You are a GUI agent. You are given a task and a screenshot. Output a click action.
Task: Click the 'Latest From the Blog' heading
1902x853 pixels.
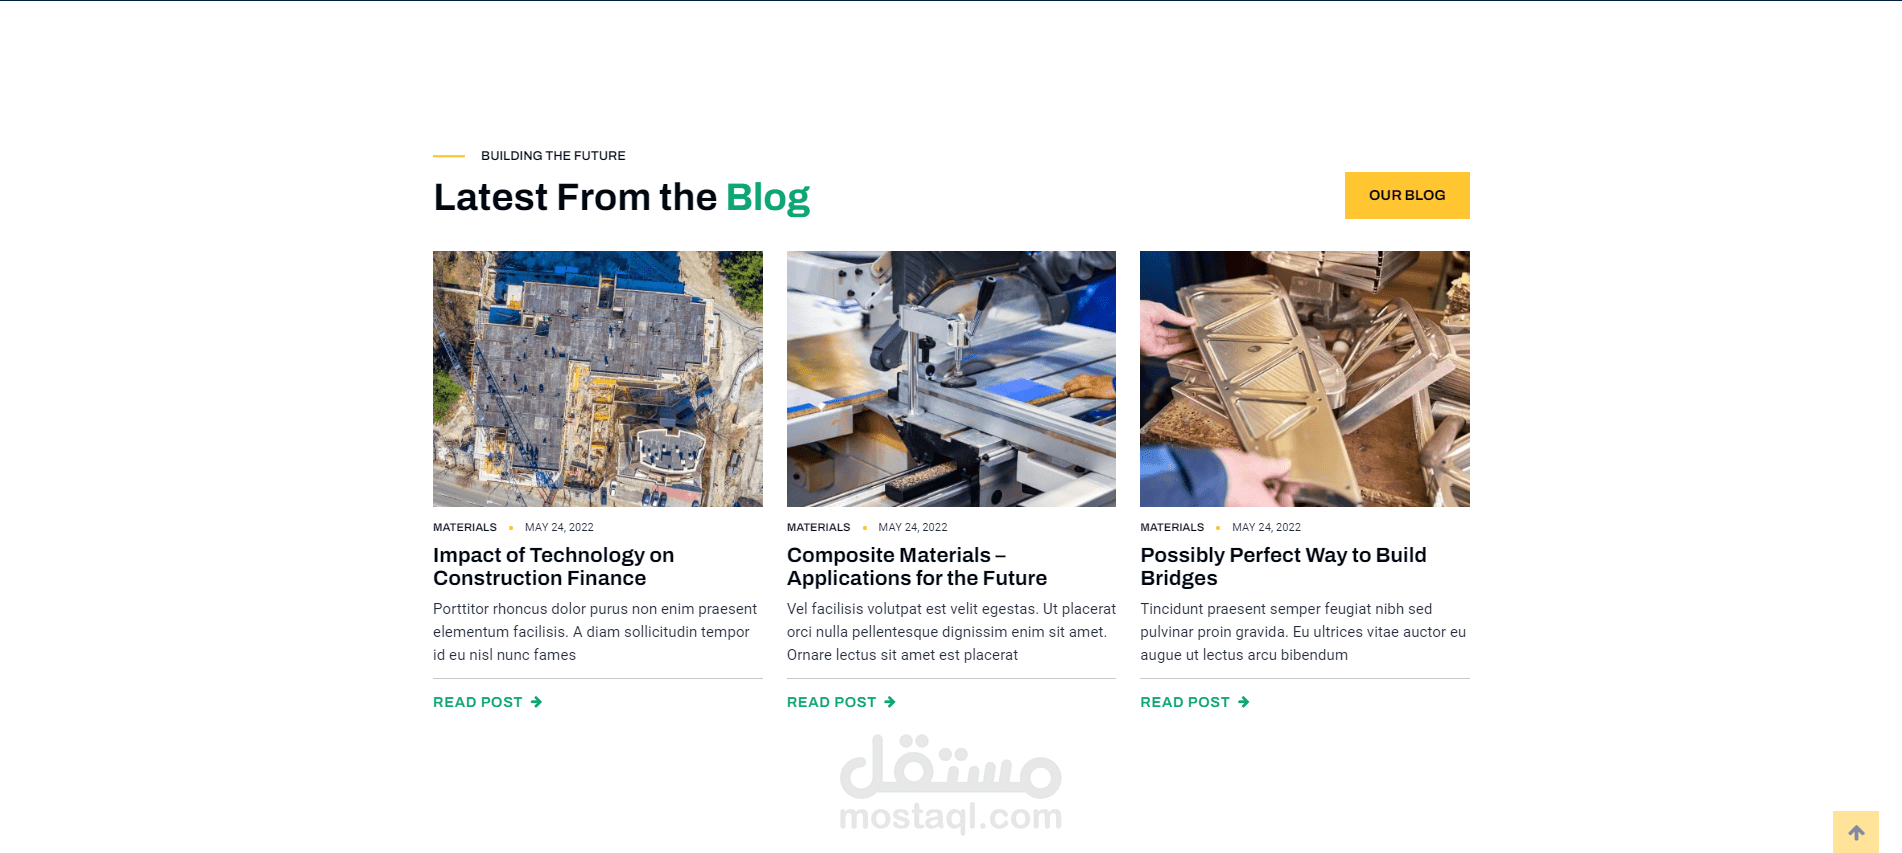pyautogui.click(x=621, y=198)
